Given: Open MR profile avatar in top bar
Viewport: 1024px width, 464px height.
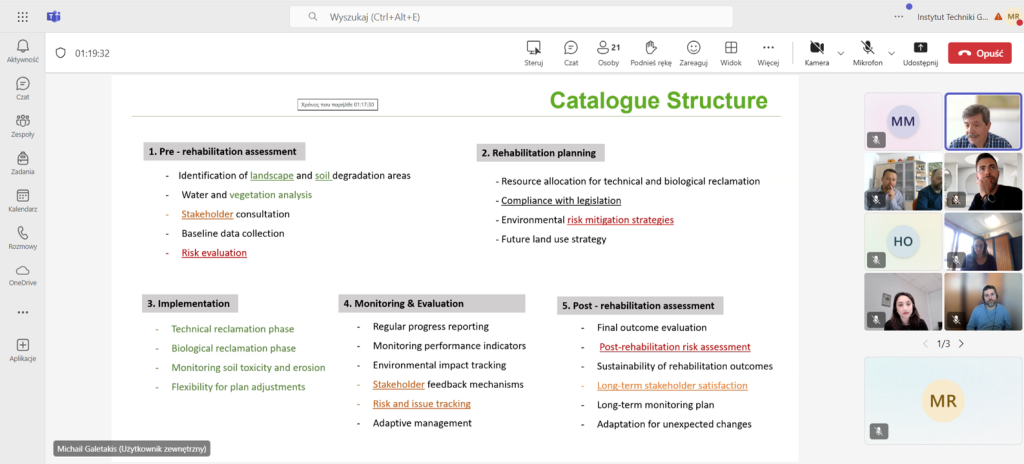Looking at the screenshot, I should (1014, 17).
